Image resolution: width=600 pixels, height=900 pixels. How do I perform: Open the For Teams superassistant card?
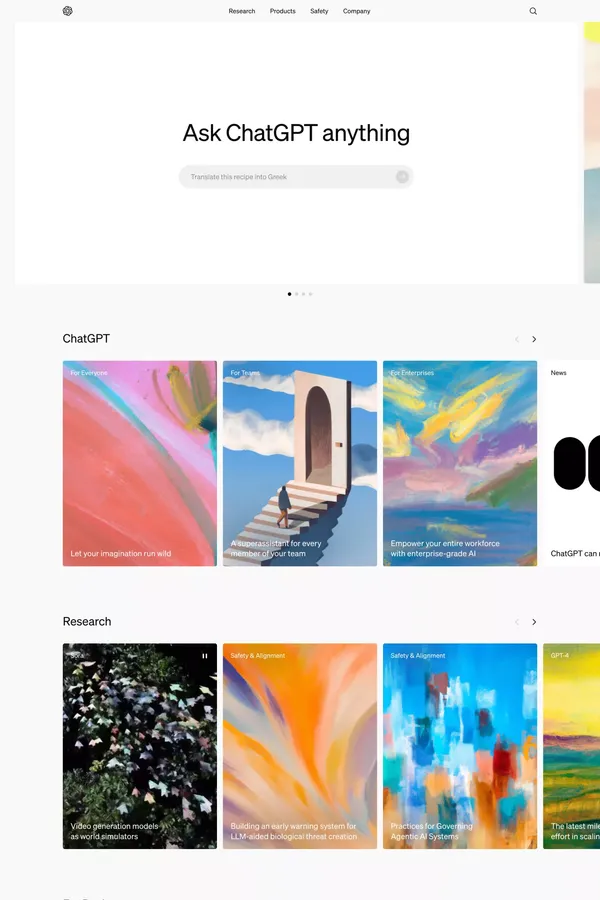(x=300, y=463)
